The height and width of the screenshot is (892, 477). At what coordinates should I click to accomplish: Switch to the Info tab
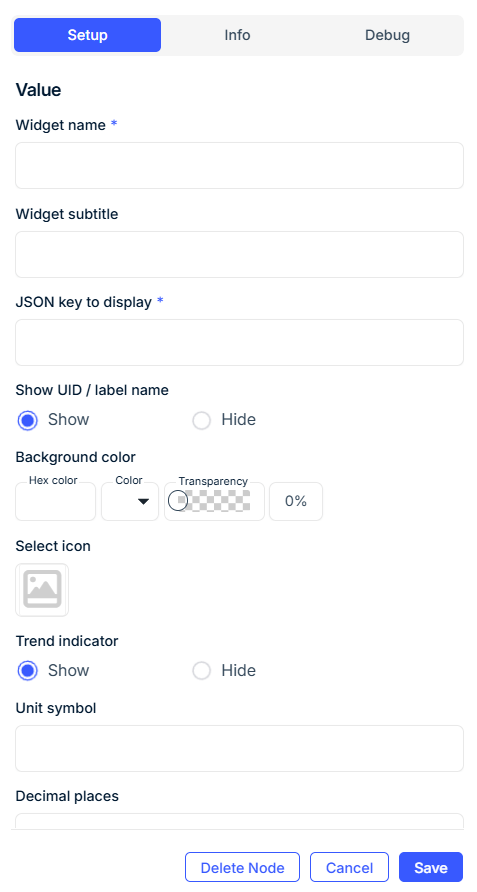(237, 35)
